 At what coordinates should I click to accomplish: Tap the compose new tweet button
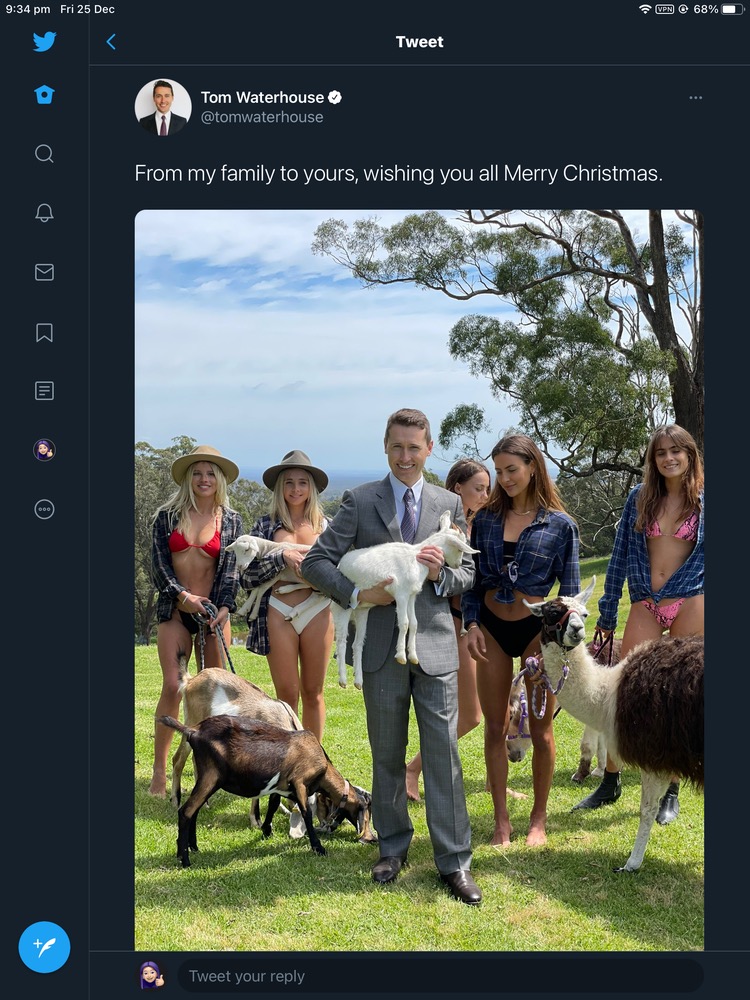point(44,947)
